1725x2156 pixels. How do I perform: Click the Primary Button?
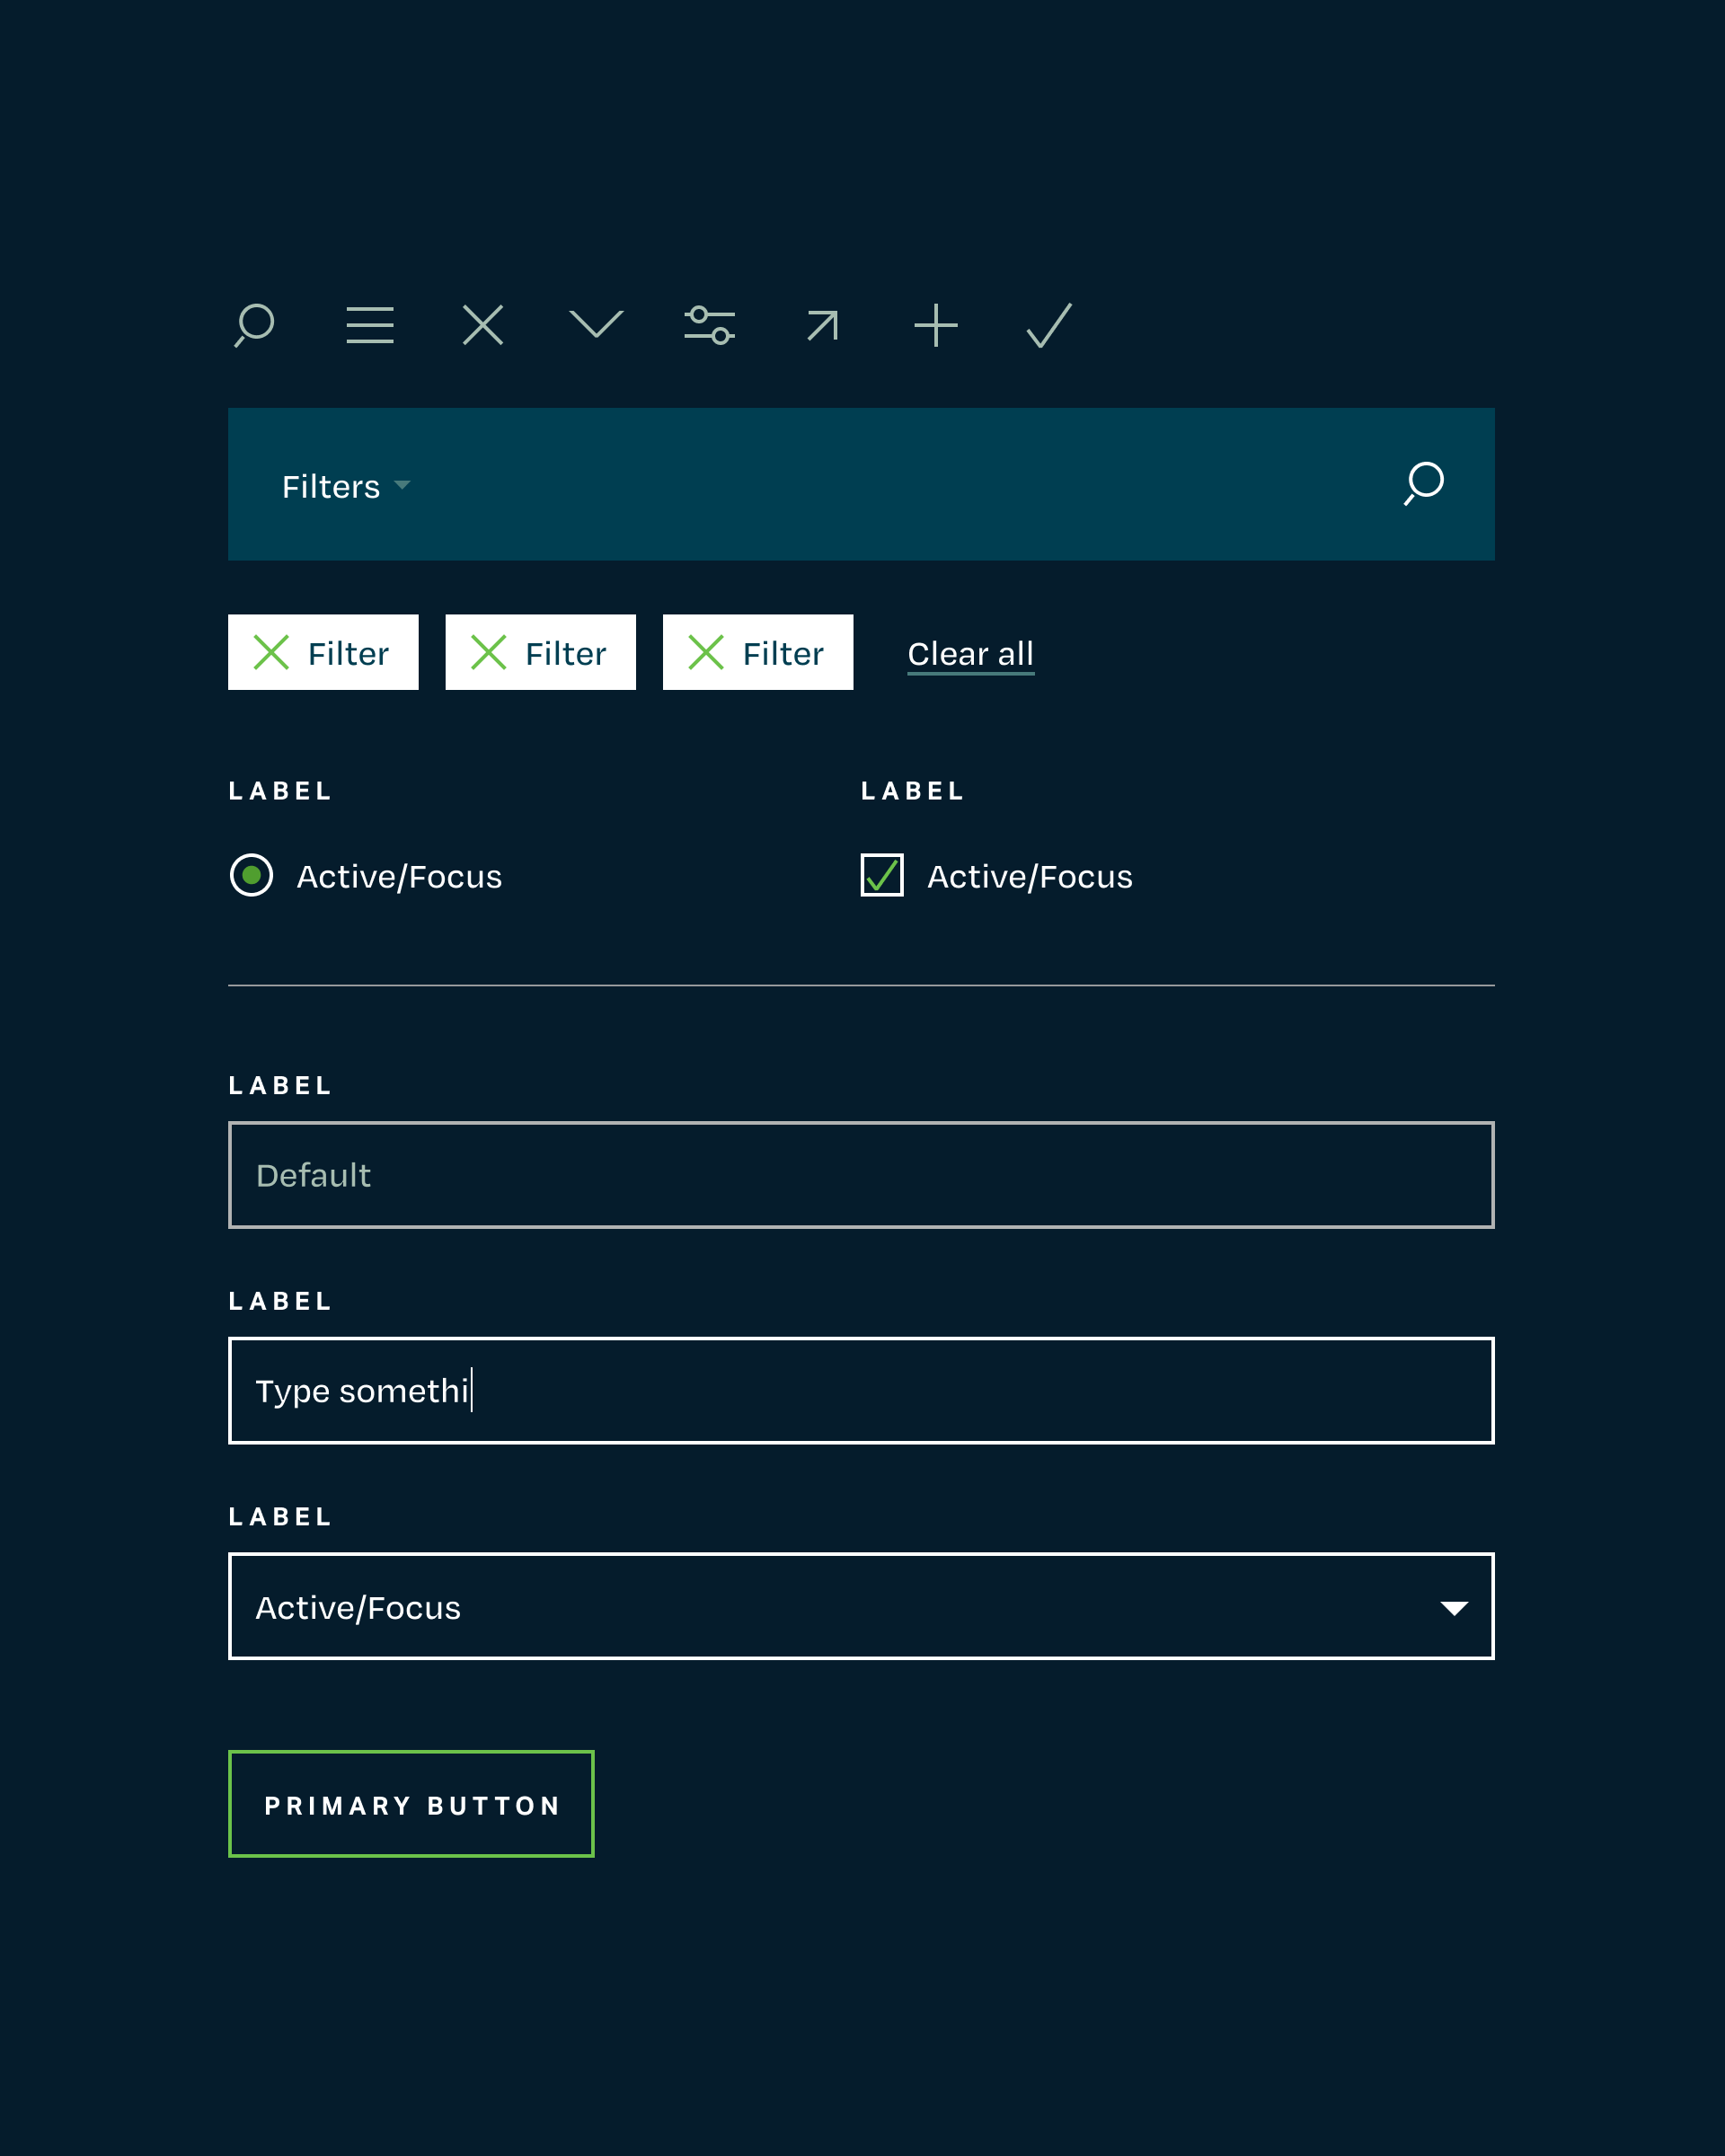click(411, 1804)
